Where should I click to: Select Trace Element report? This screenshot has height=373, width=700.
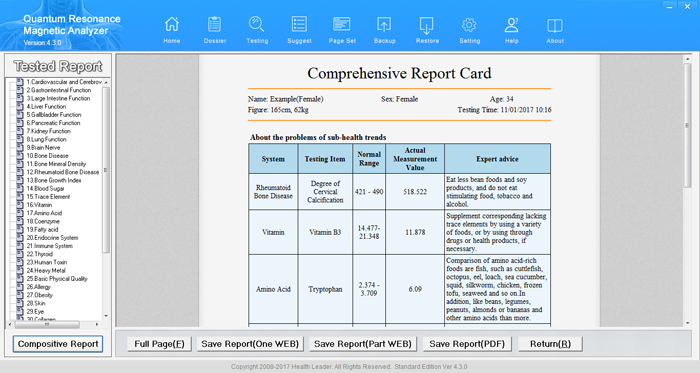pos(48,196)
